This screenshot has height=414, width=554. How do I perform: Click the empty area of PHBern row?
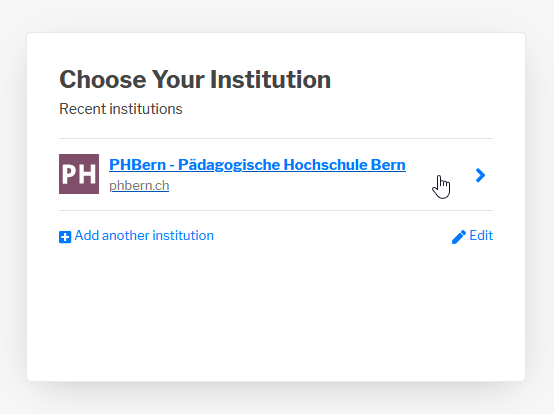[440, 175]
